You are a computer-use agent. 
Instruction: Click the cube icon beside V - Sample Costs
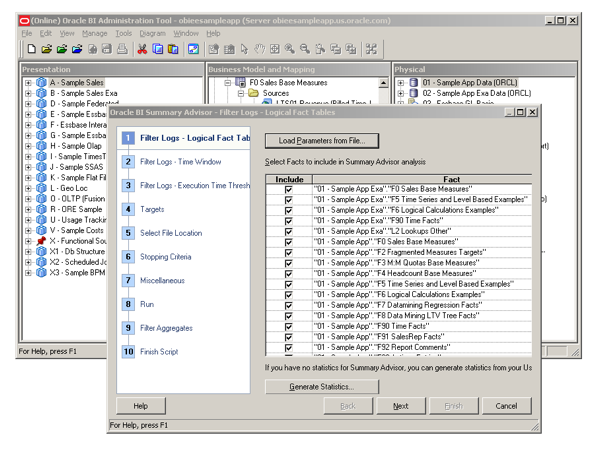pyautogui.click(x=41, y=230)
